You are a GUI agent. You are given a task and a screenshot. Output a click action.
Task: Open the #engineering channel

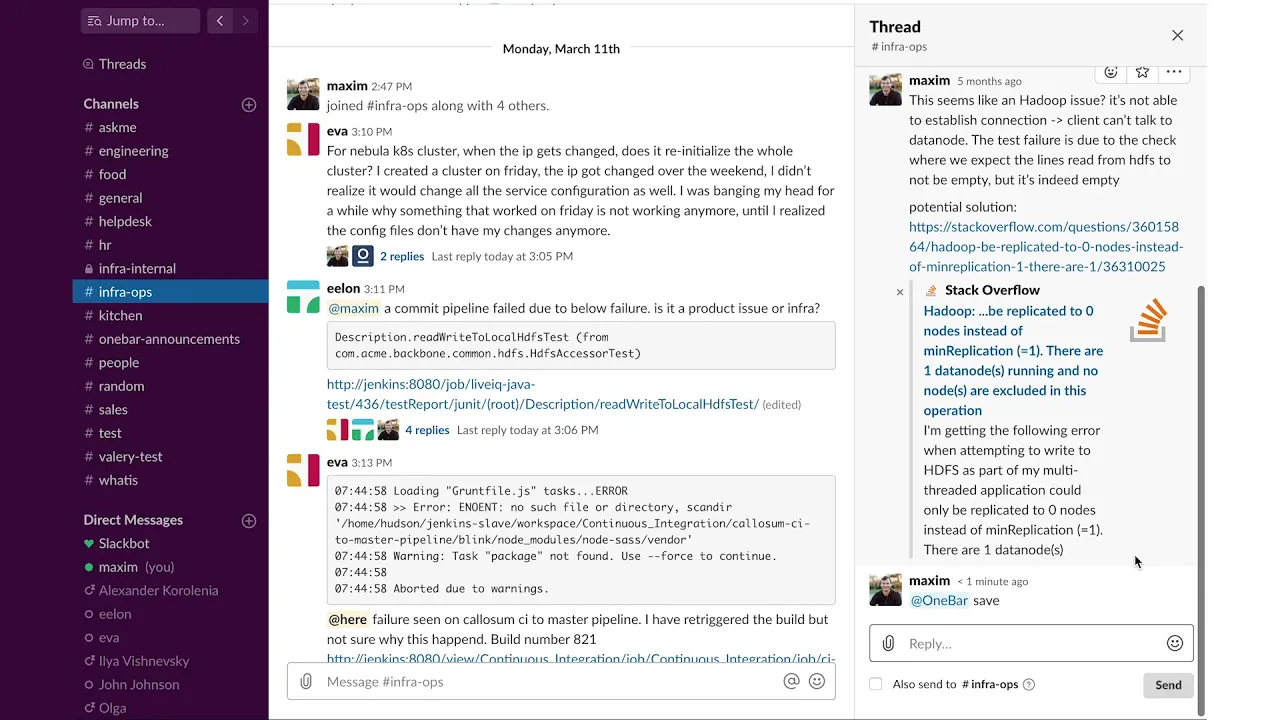point(133,151)
